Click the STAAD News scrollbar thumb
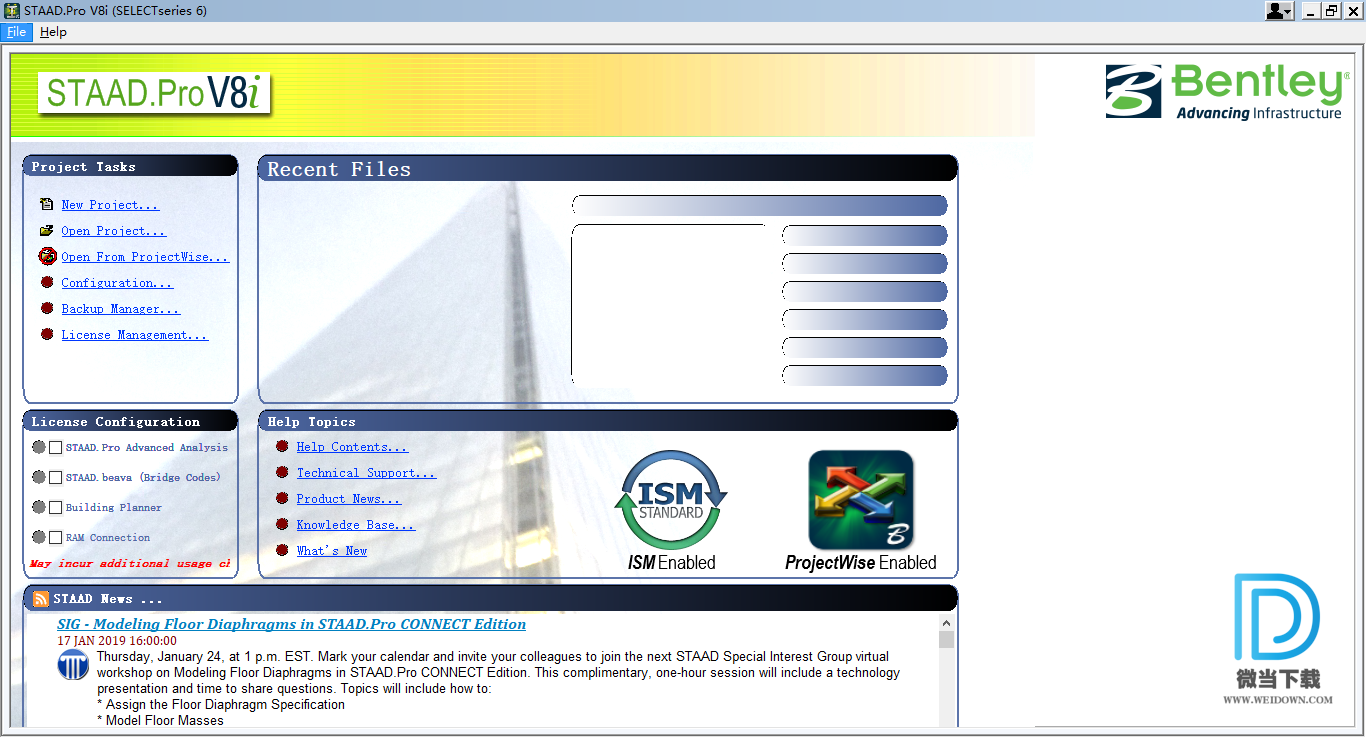 pos(946,640)
